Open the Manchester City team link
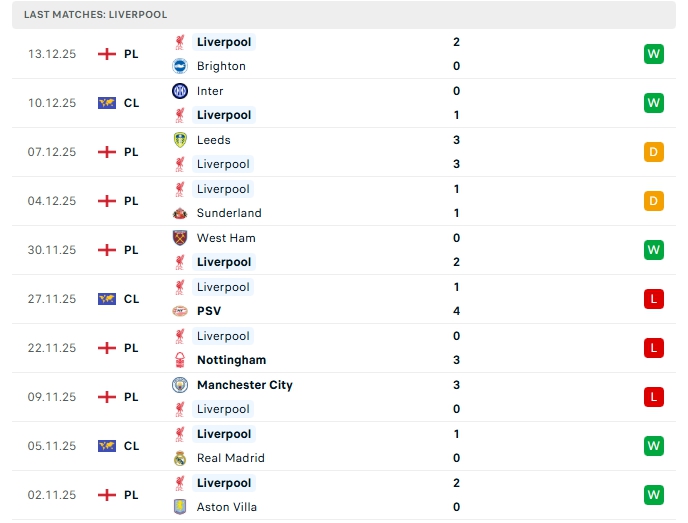The image size is (688, 523). [244, 385]
